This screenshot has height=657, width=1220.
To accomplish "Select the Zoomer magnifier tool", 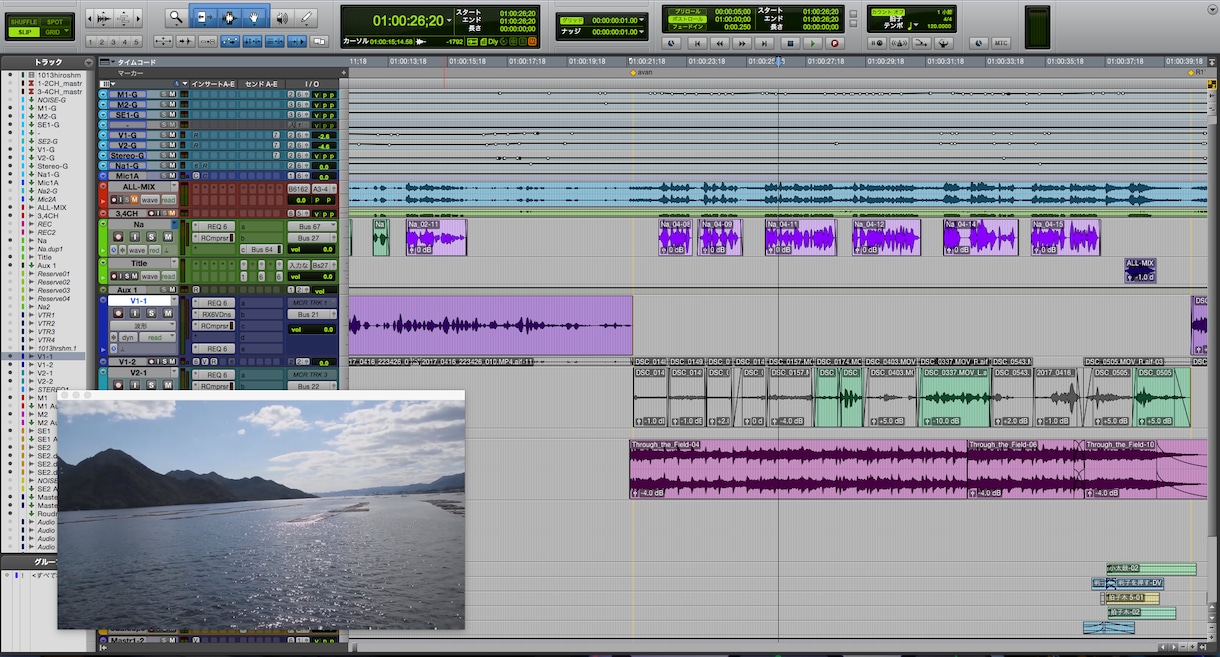I will tap(176, 17).
